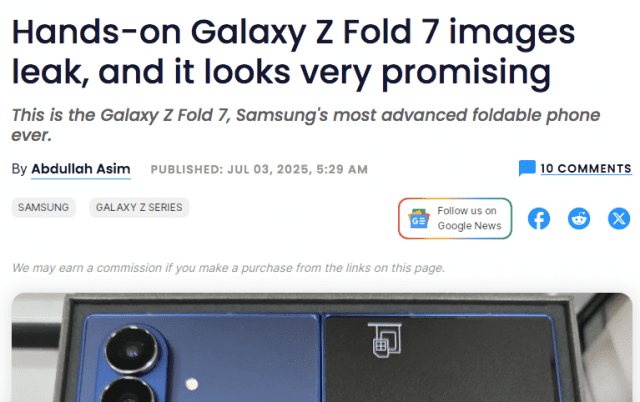The image size is (640, 402).
Task: Click the lower camera lens in the photo
Action: 127,391
